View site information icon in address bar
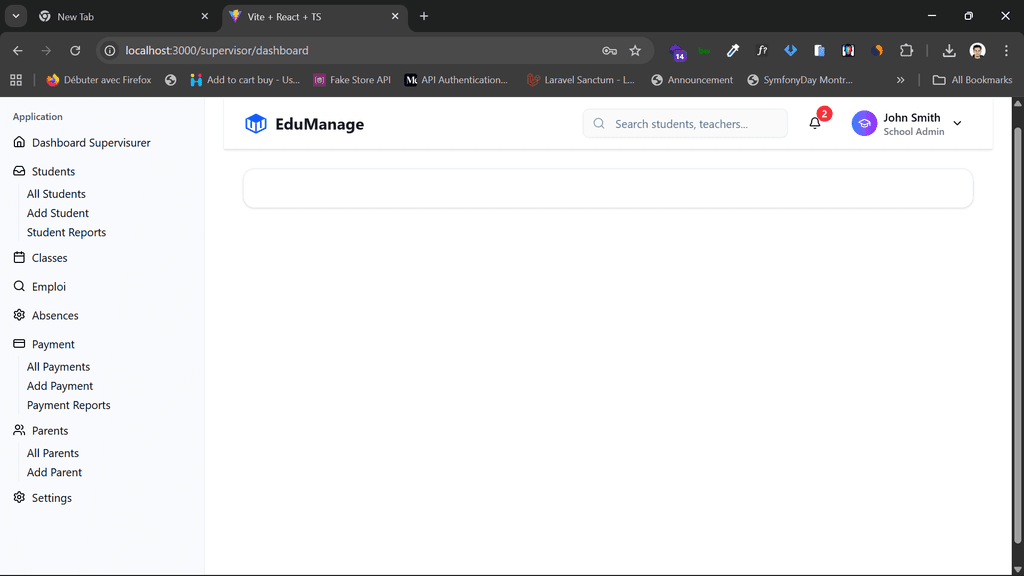 point(110,50)
